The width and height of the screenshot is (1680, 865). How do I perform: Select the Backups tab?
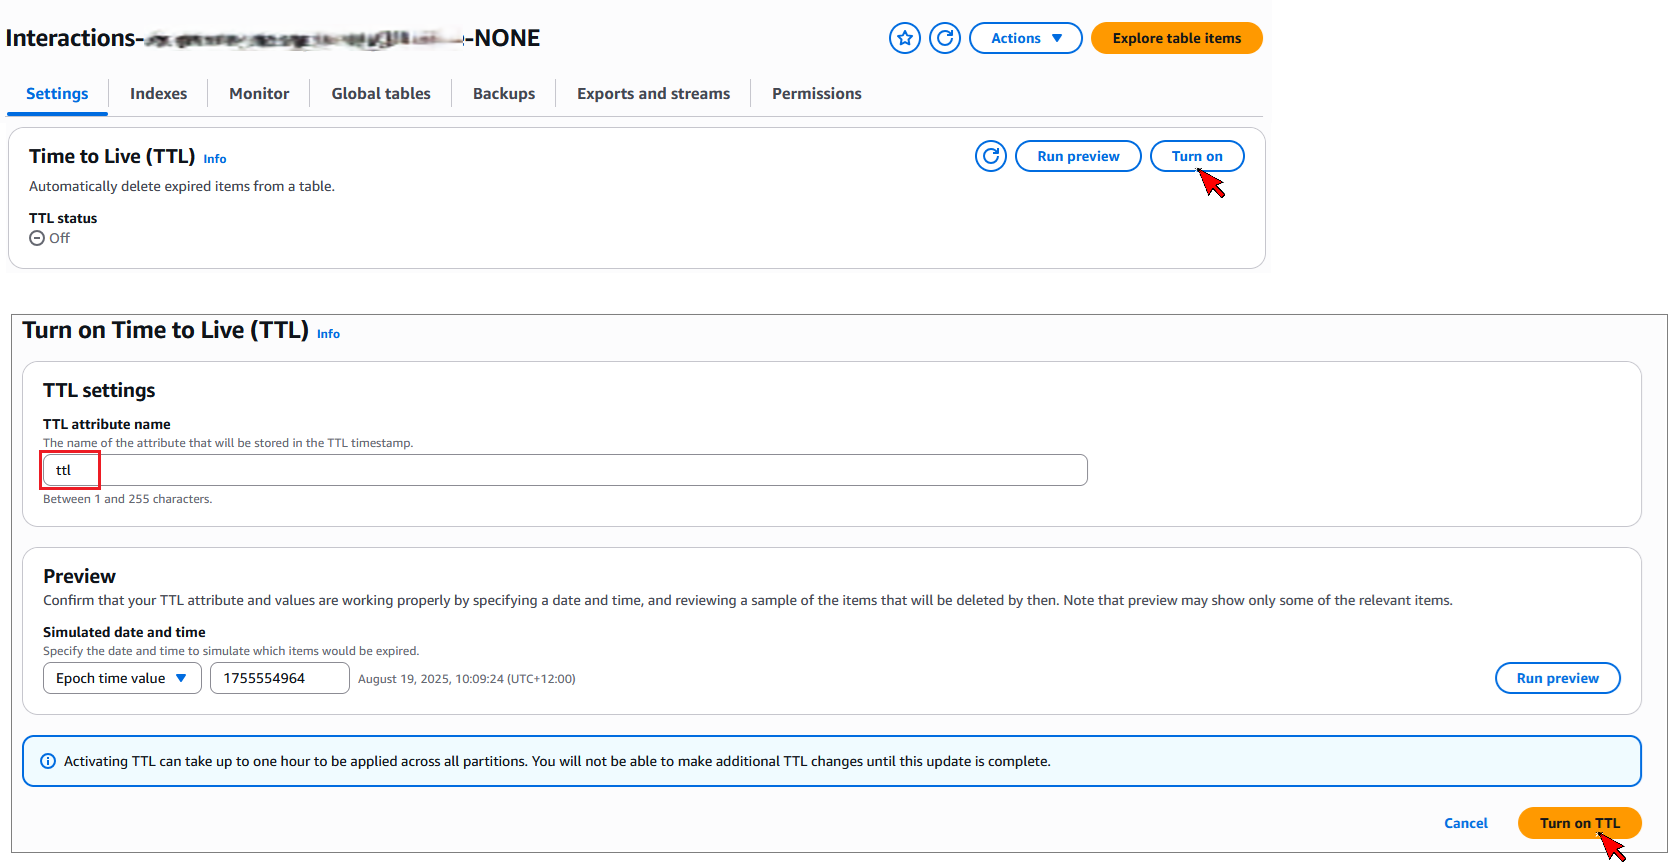504,93
